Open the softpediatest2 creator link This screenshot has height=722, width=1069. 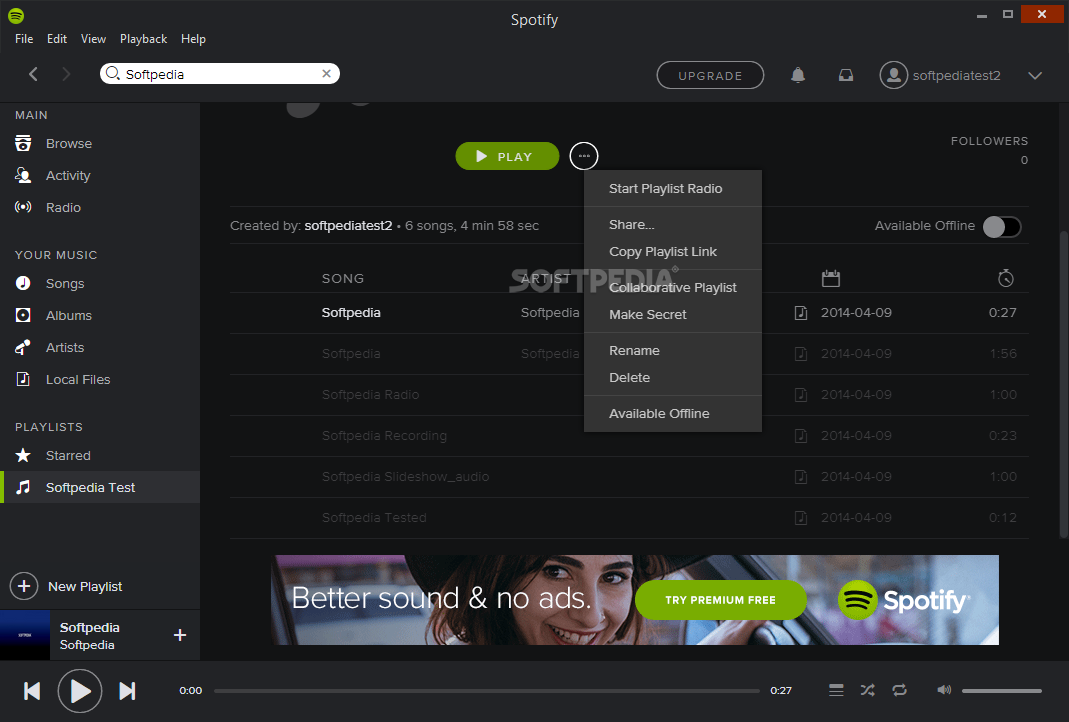(x=348, y=225)
